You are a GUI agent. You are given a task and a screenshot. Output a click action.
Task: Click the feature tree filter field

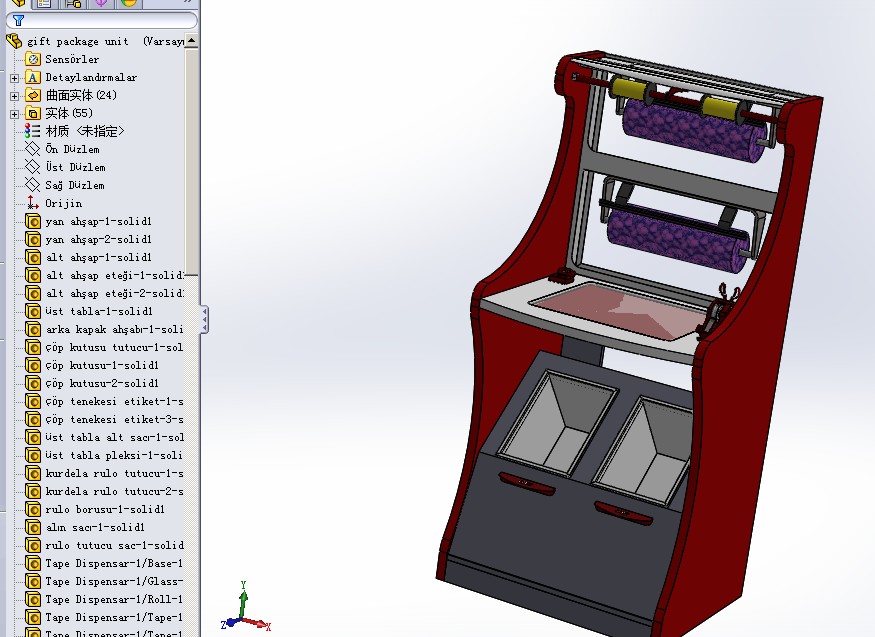point(102,21)
